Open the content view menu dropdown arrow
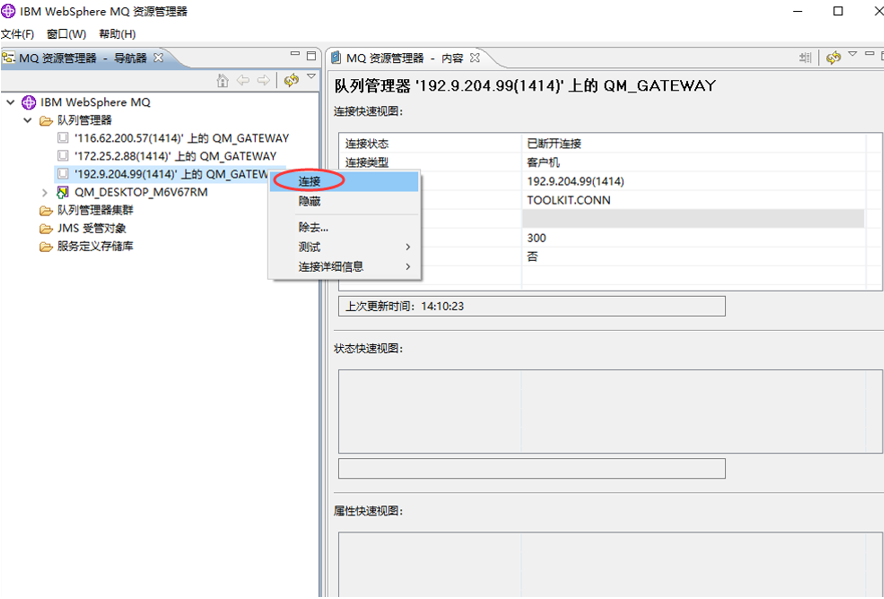Viewport: 884px width, 599px height. coord(852,54)
